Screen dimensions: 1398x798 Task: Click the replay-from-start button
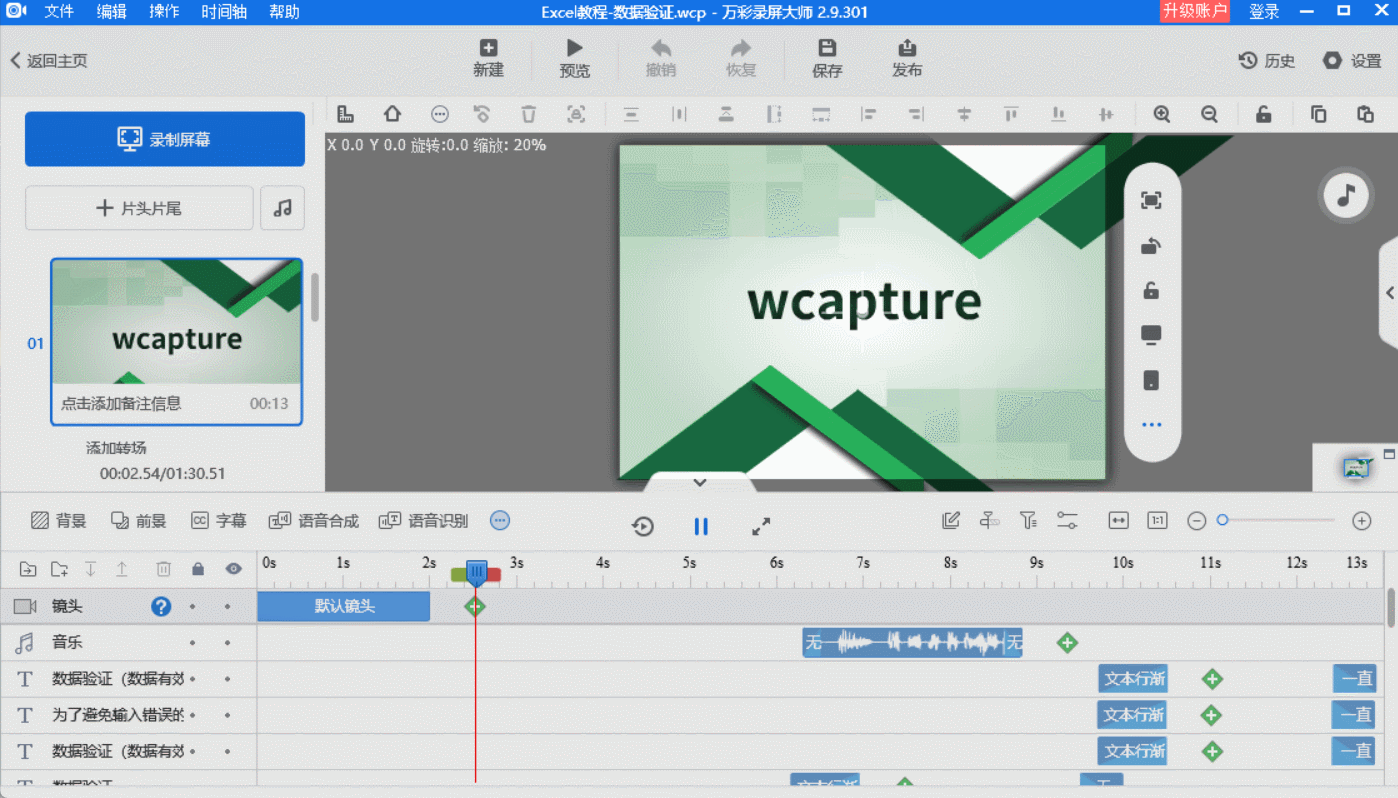coord(643,526)
